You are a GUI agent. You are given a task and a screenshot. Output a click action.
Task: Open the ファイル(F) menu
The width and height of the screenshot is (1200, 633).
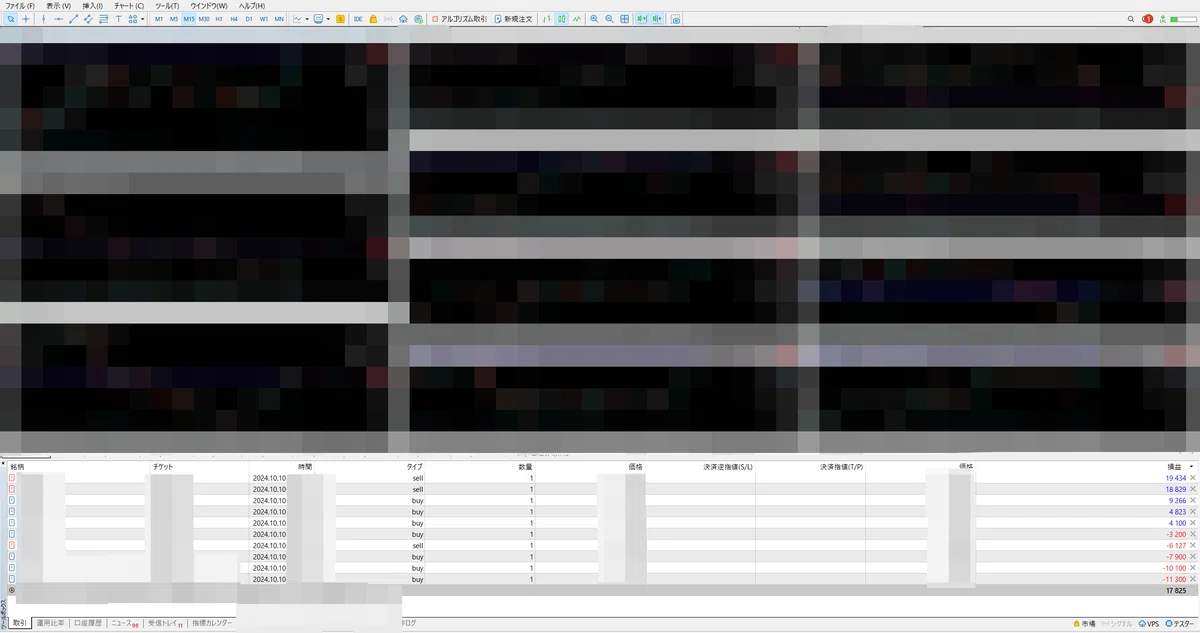(20, 6)
